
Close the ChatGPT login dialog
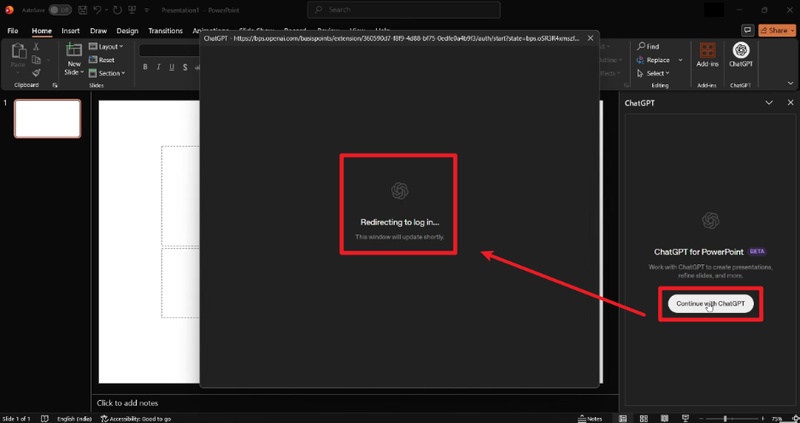[590, 38]
